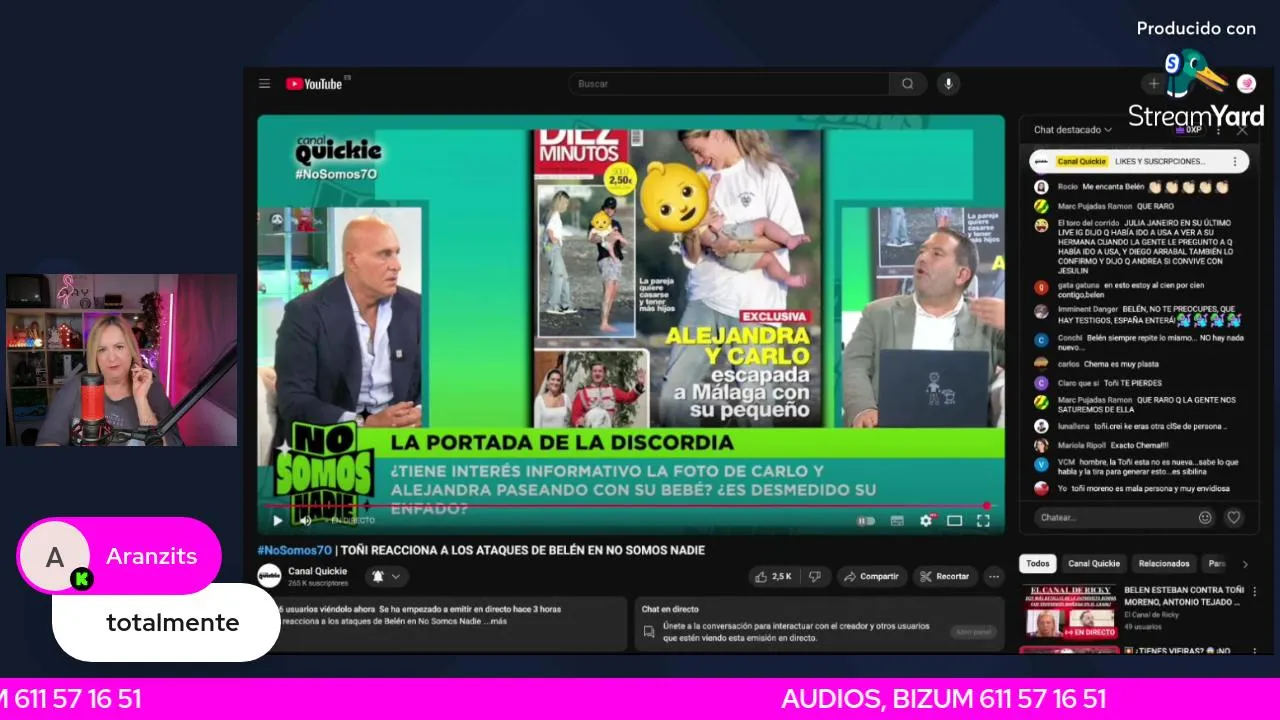Click El Canal de Ricky channel name
Image resolution: width=1280 pixels, height=720 pixels.
tap(1152, 615)
